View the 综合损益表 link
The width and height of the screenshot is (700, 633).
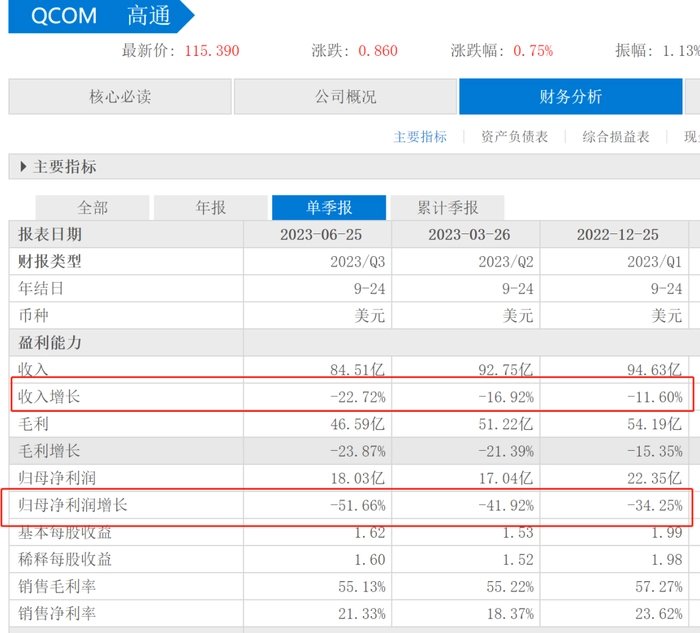pyautogui.click(x=616, y=137)
